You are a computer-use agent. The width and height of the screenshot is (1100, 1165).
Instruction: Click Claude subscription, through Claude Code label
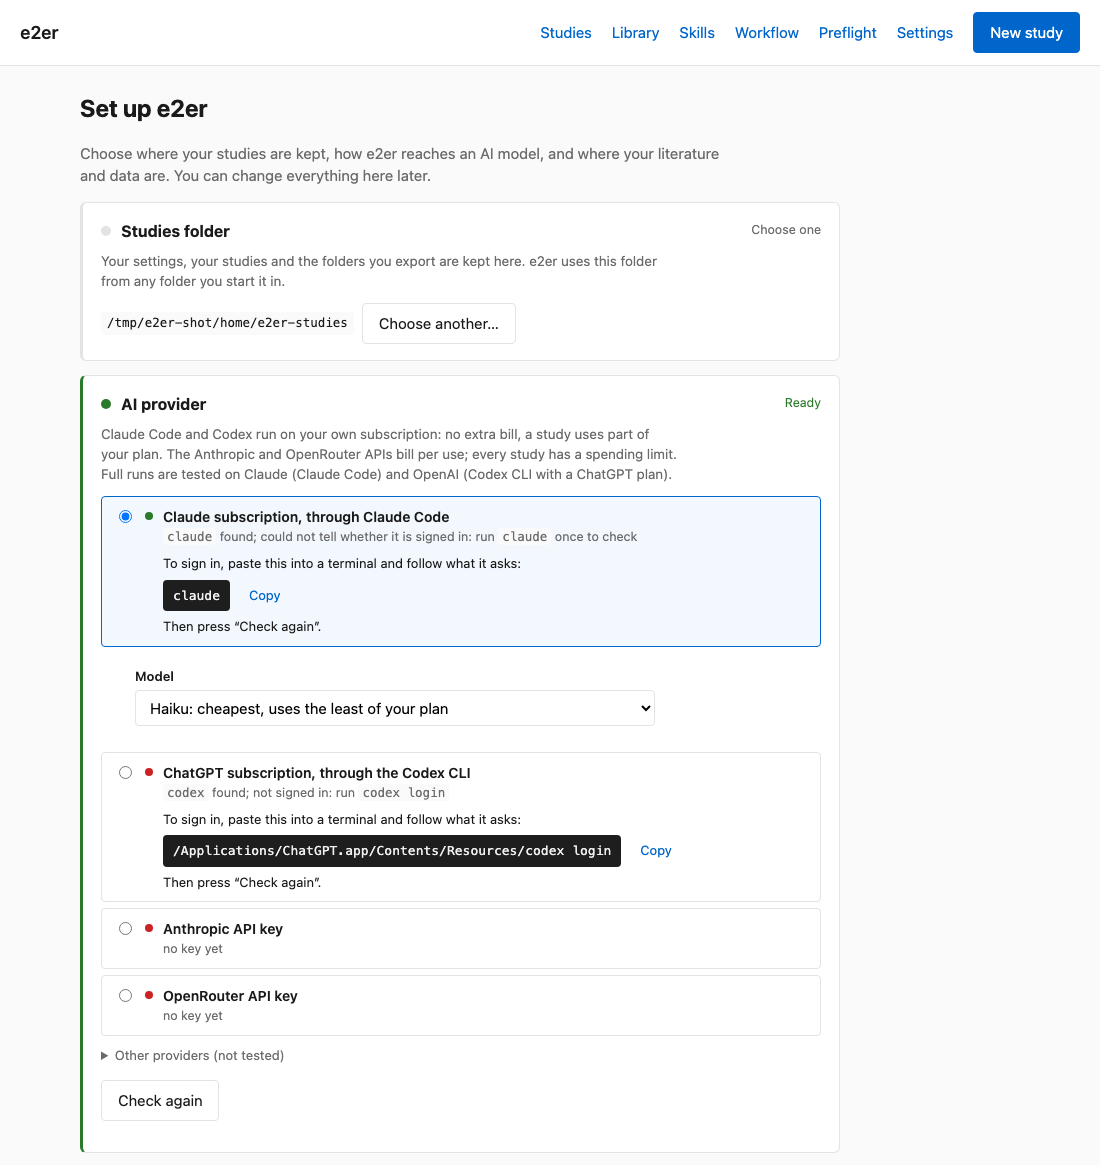(x=306, y=516)
